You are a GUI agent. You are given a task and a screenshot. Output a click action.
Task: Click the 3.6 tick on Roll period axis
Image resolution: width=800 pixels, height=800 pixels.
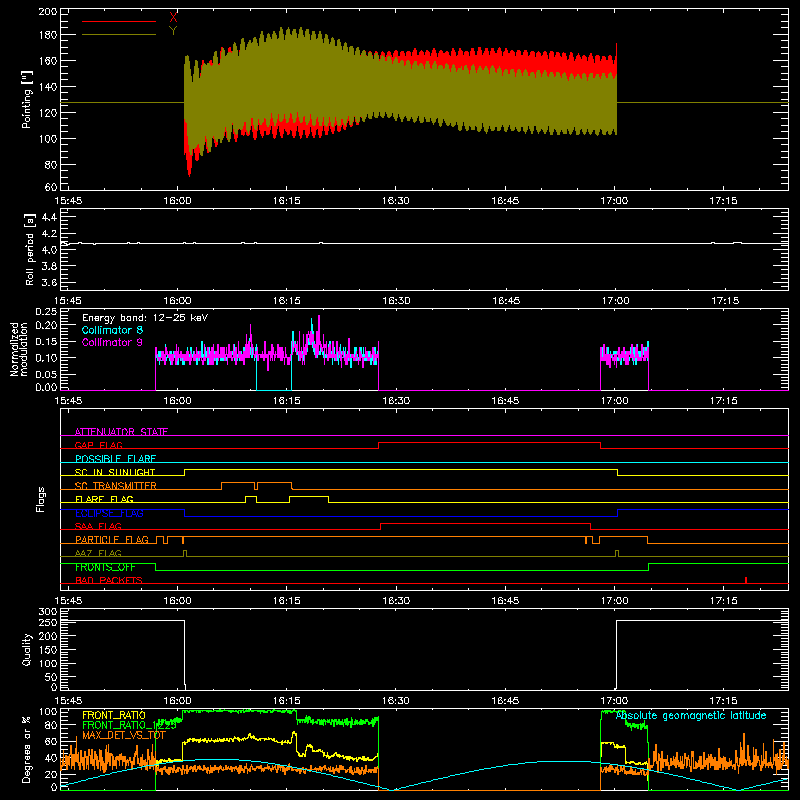[49, 282]
